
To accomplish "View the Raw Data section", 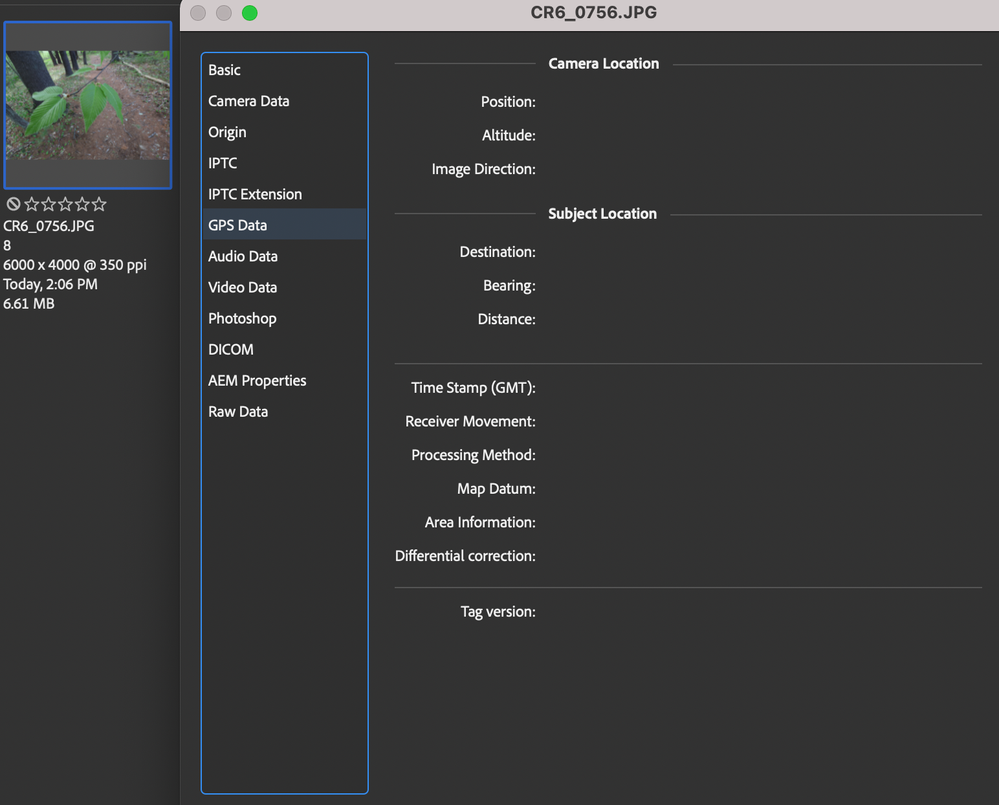I will pos(237,411).
